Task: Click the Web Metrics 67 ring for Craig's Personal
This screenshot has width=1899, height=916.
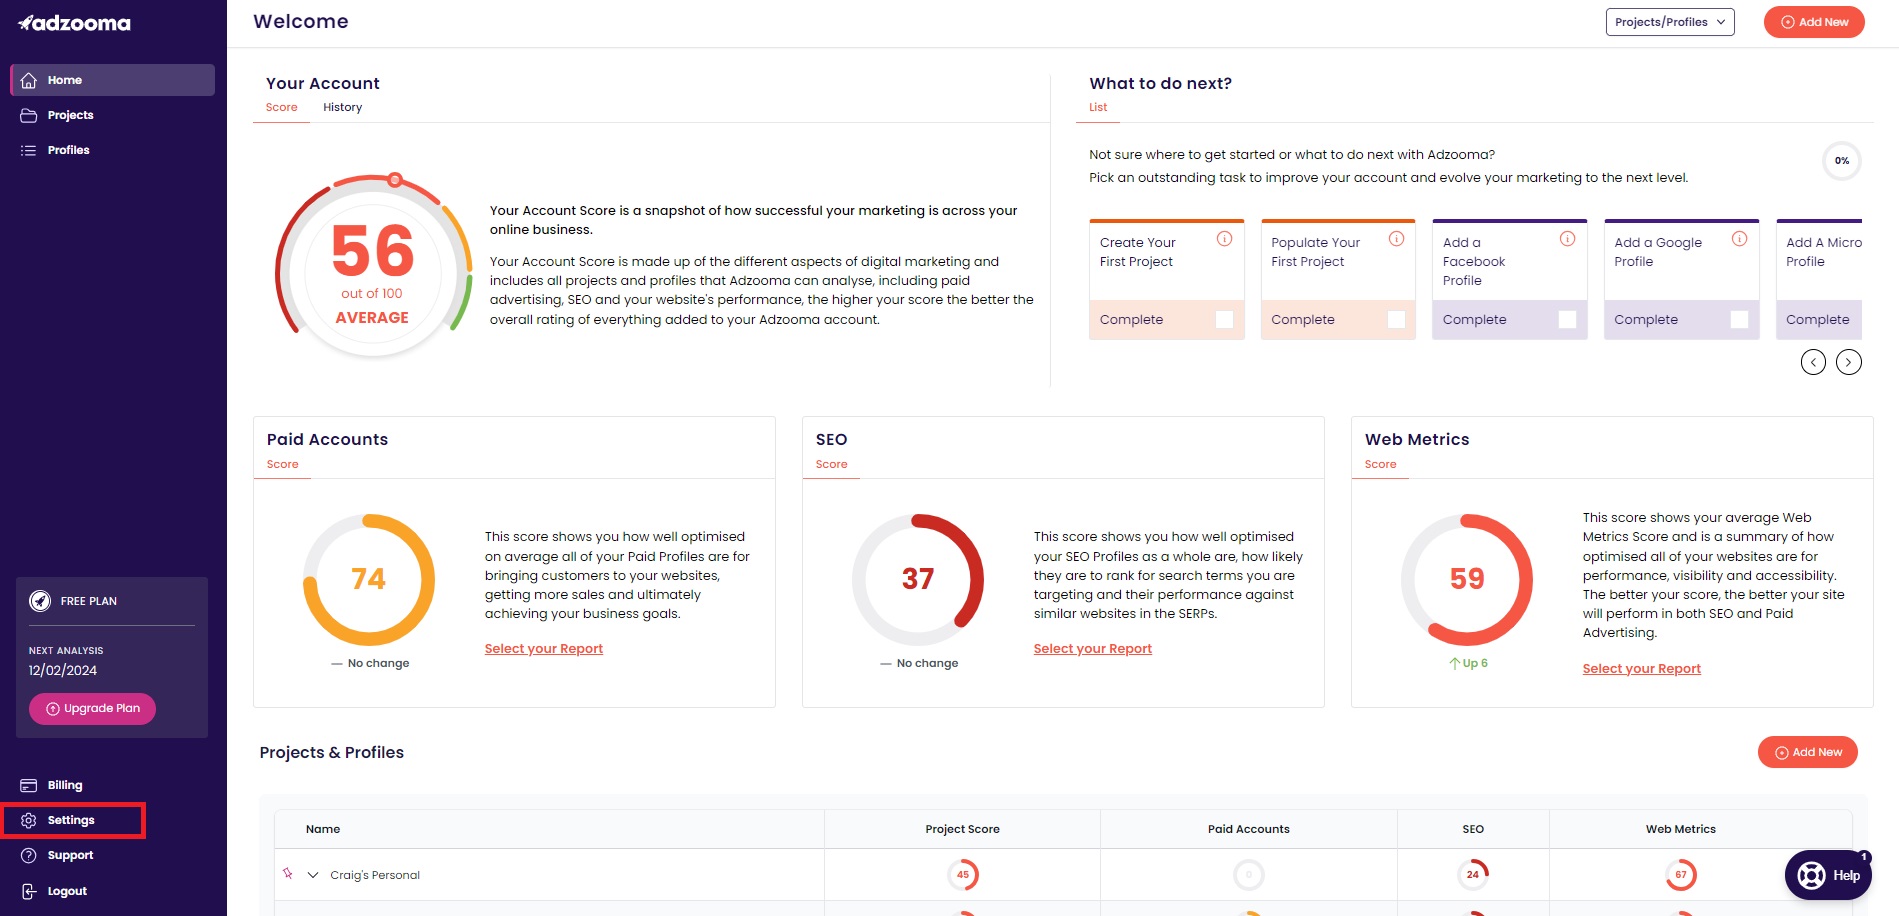Action: 1681,875
